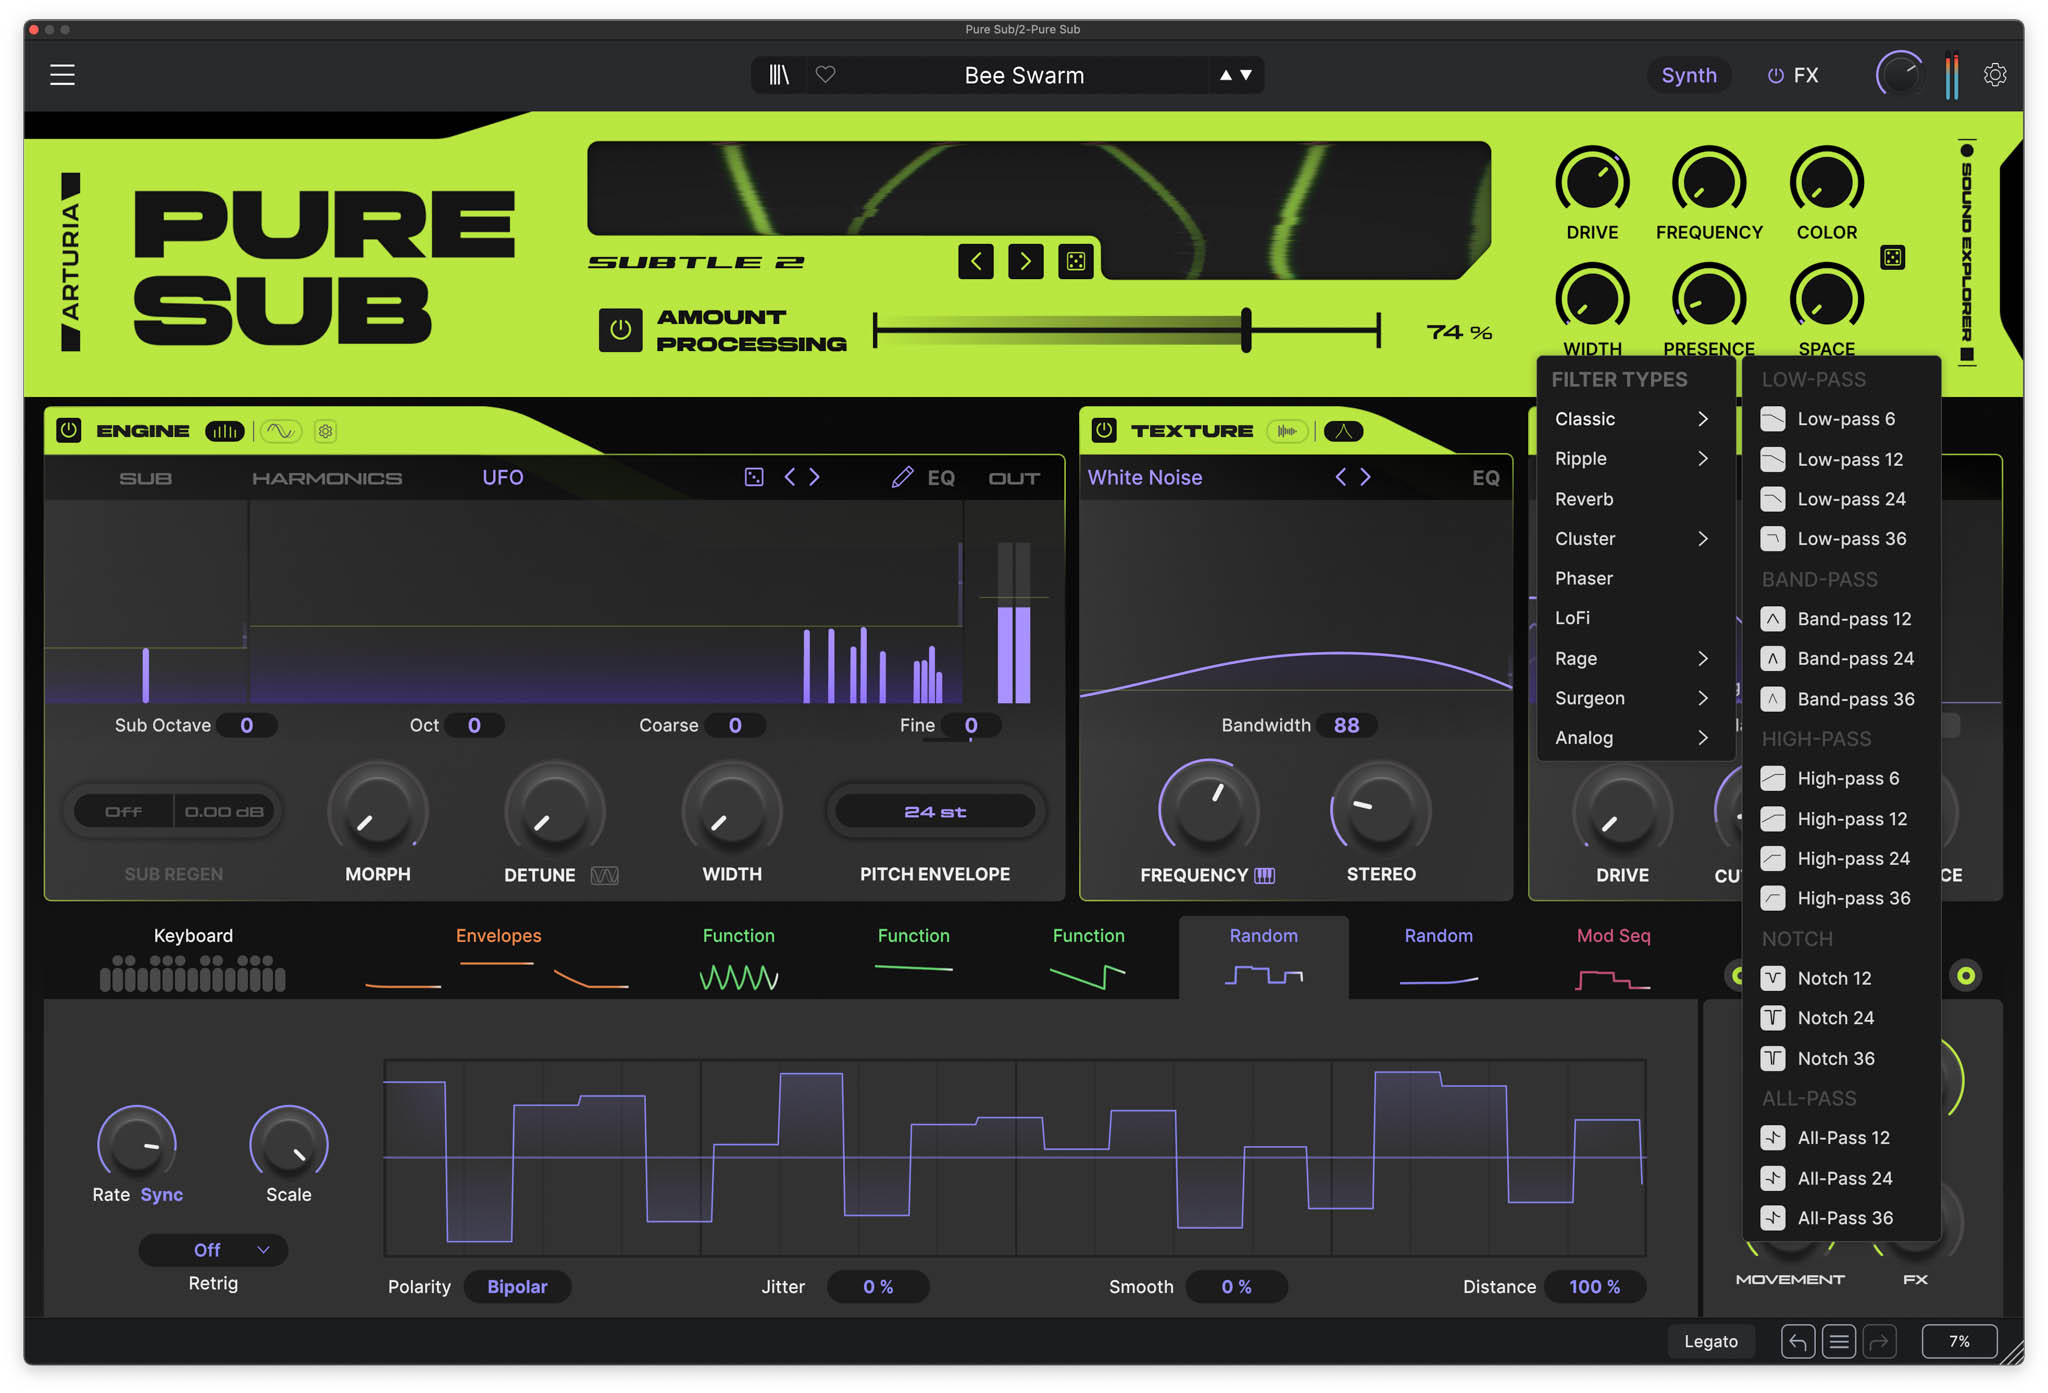This screenshot has width=2048, height=1393.
Task: Select the Engine SUB tab
Action: click(146, 478)
